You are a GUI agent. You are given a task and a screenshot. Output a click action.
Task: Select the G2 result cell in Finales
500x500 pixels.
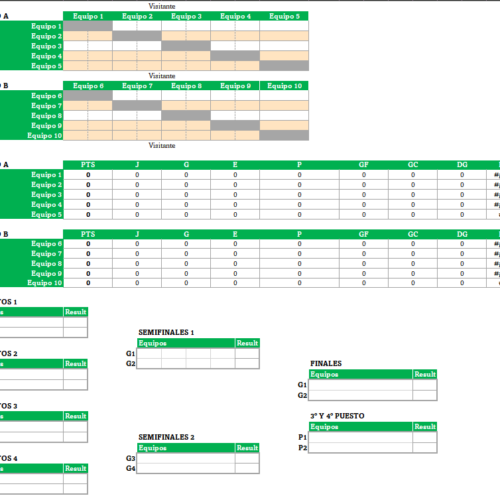(425, 395)
